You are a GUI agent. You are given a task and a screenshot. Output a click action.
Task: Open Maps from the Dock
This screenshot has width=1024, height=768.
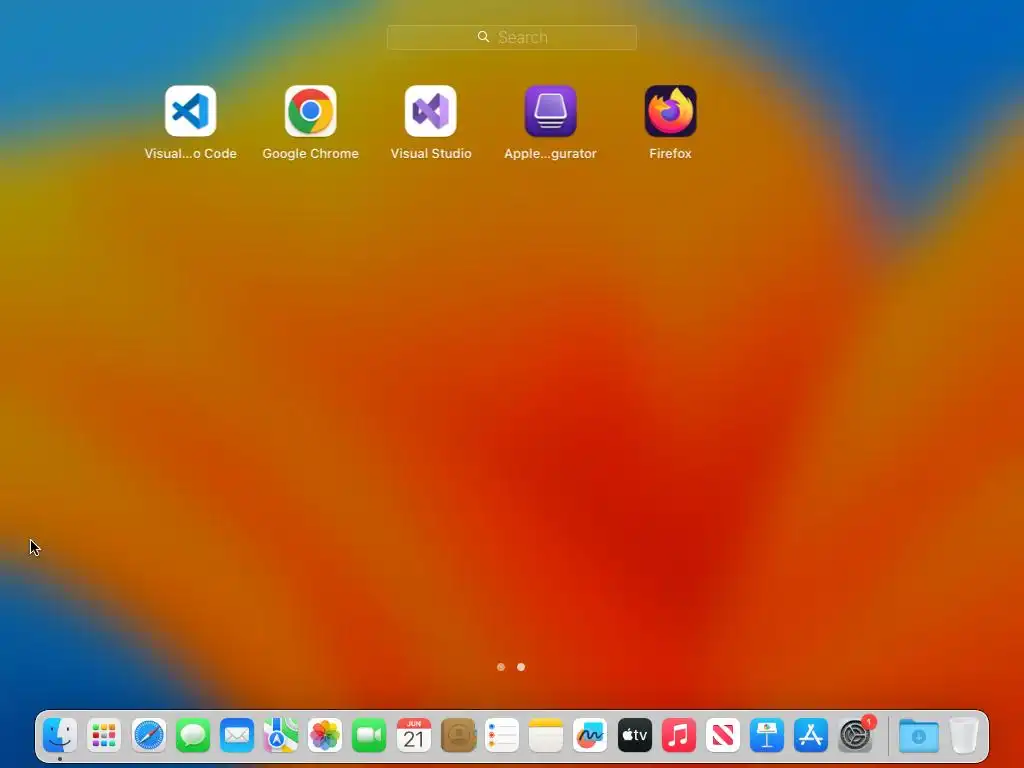pyautogui.click(x=281, y=735)
